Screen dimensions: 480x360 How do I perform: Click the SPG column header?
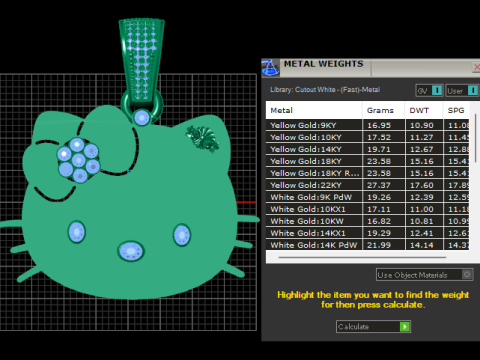(x=456, y=110)
